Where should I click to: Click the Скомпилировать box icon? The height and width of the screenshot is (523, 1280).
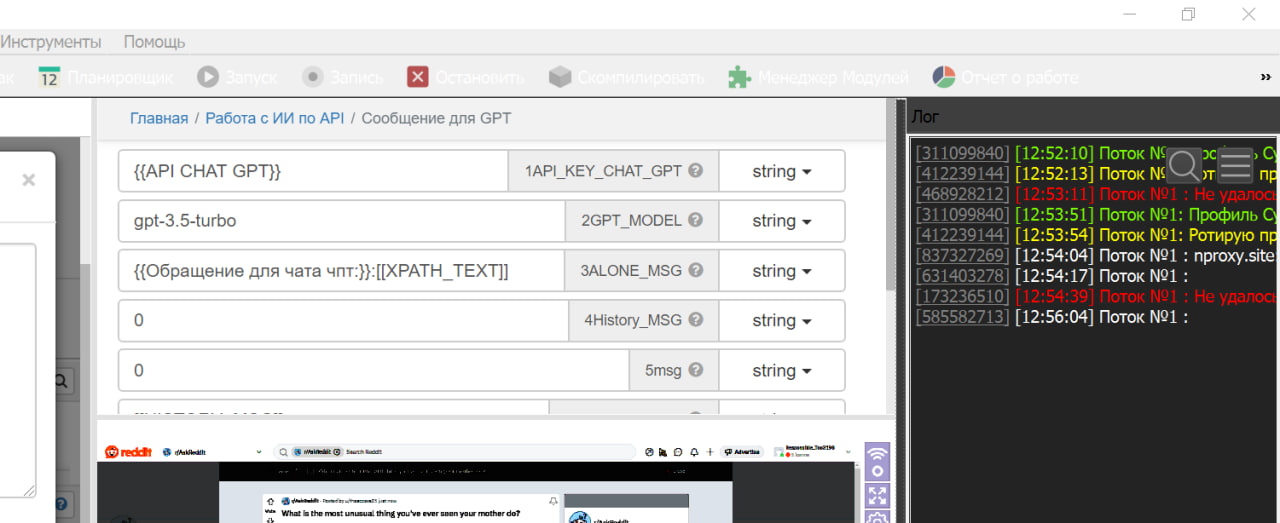560,77
